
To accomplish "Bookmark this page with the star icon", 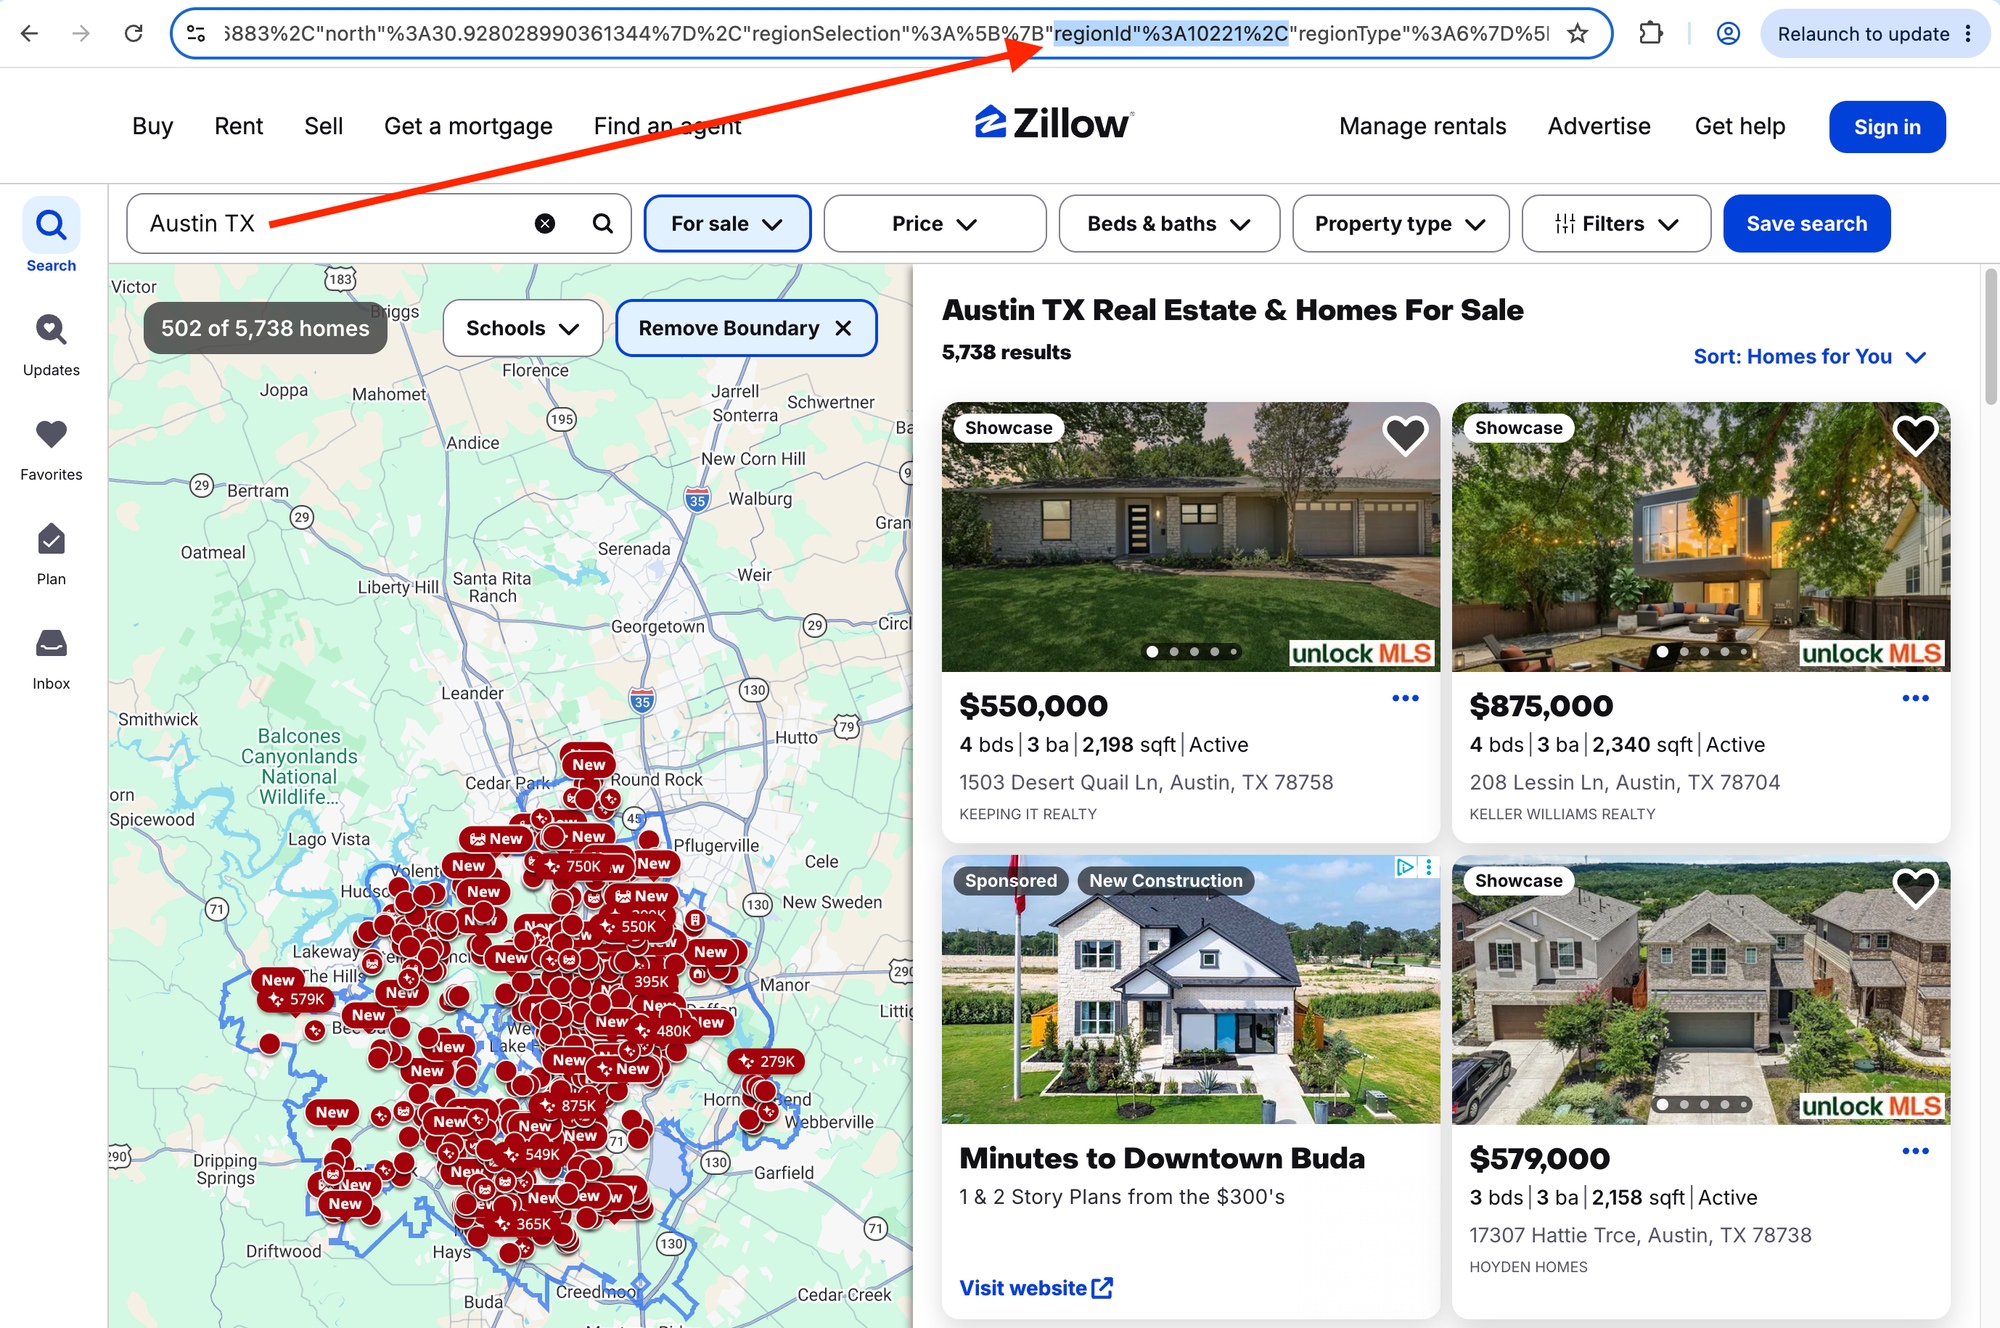I will [x=1577, y=34].
